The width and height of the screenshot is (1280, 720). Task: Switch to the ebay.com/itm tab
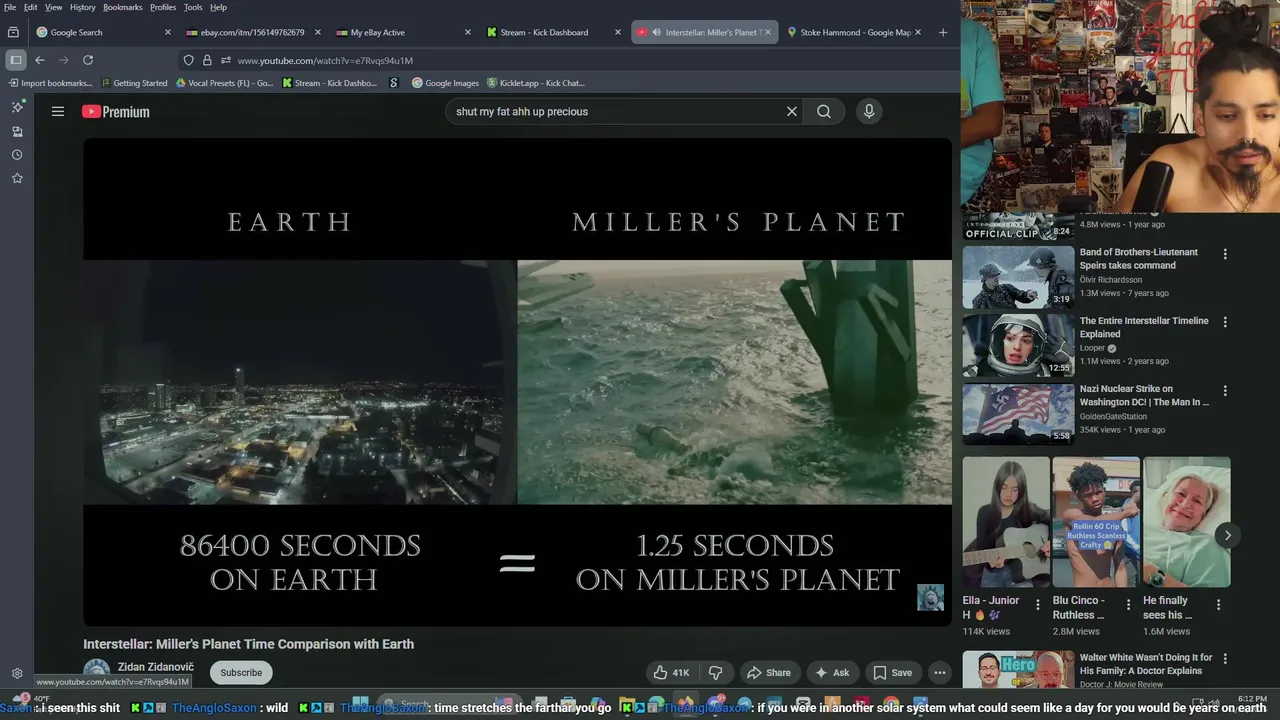255,32
